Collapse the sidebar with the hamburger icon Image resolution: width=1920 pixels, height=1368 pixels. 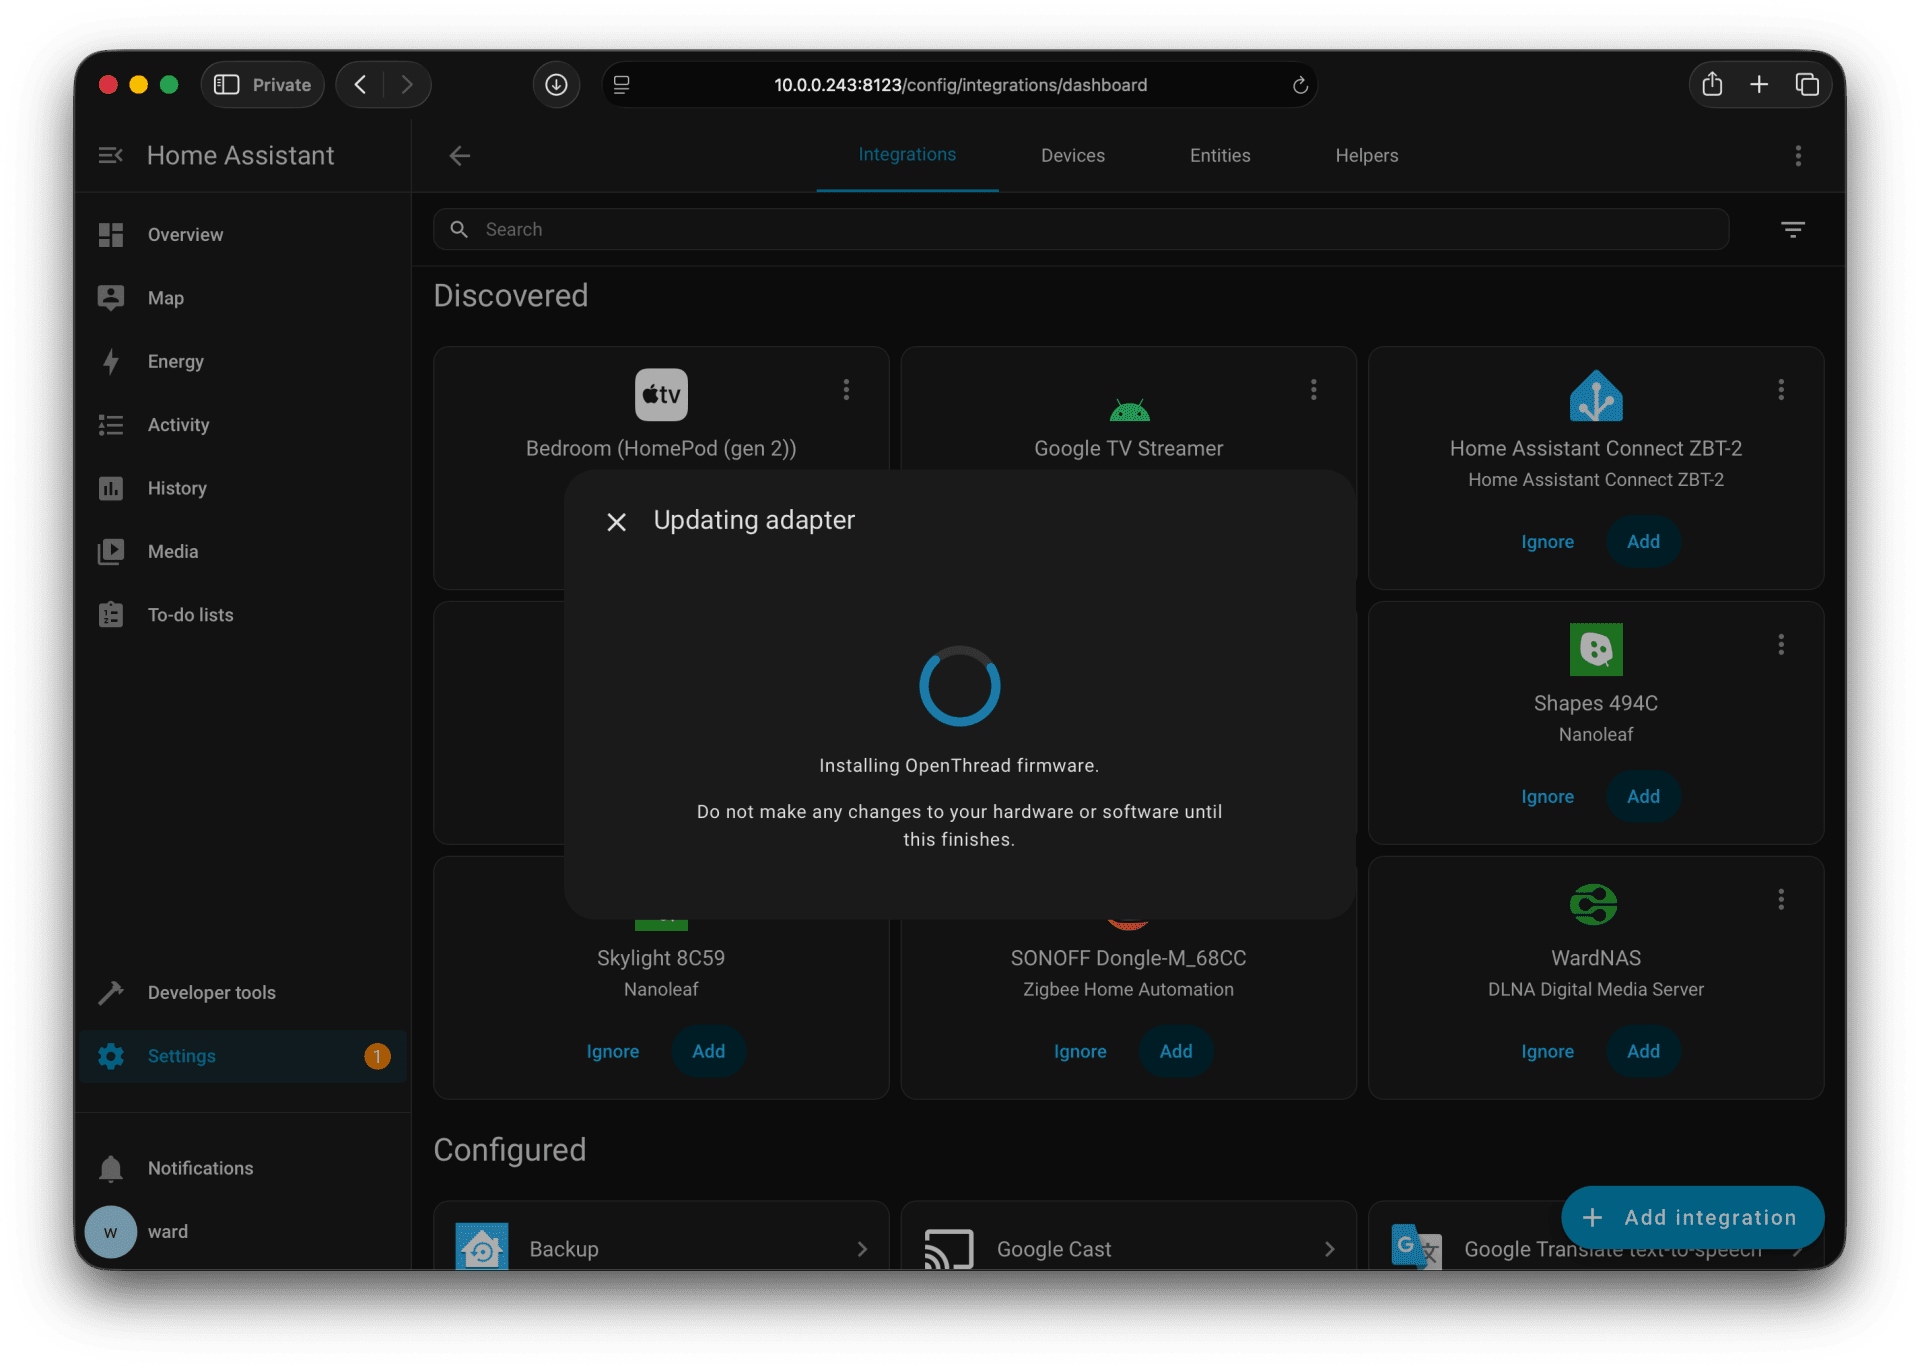coord(110,155)
